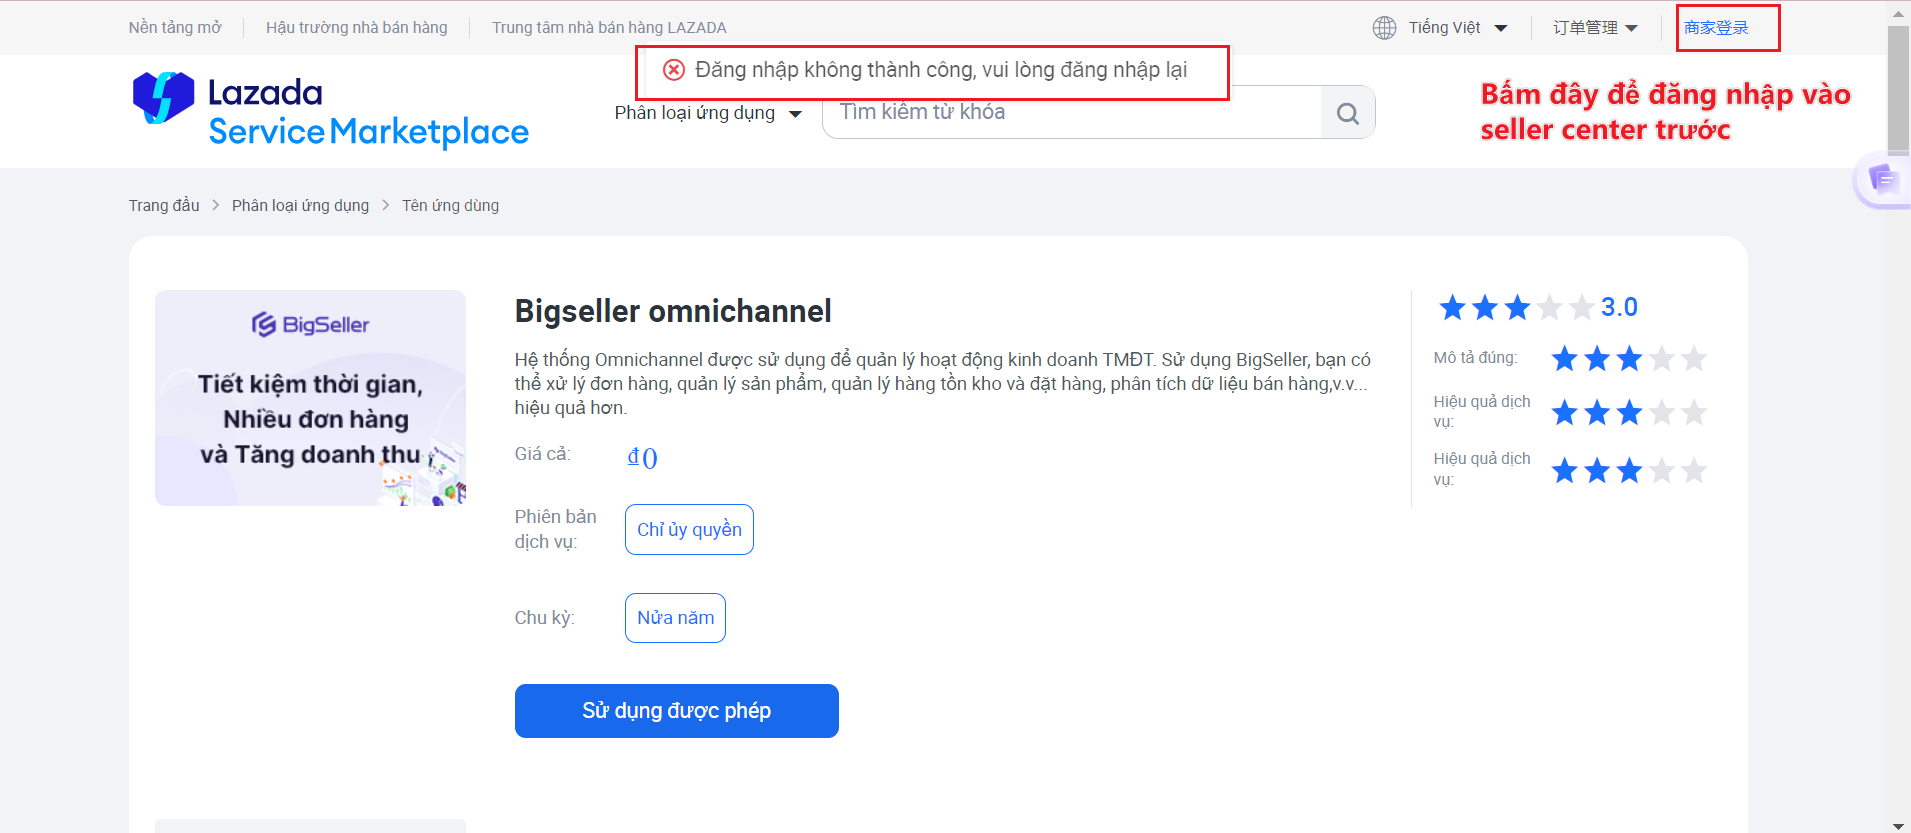Viewport: 1911px width, 833px height.
Task: Expand the 订单管理 menu
Action: [1595, 28]
